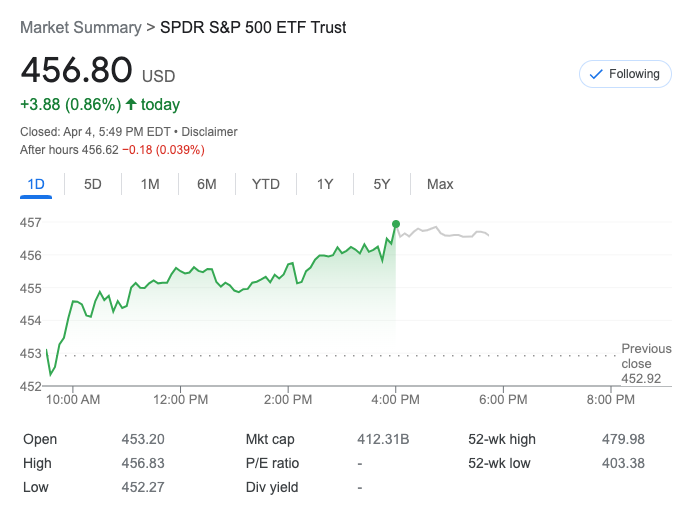The height and width of the screenshot is (509, 694).
Task: Open the YTD chart view
Action: pos(266,184)
